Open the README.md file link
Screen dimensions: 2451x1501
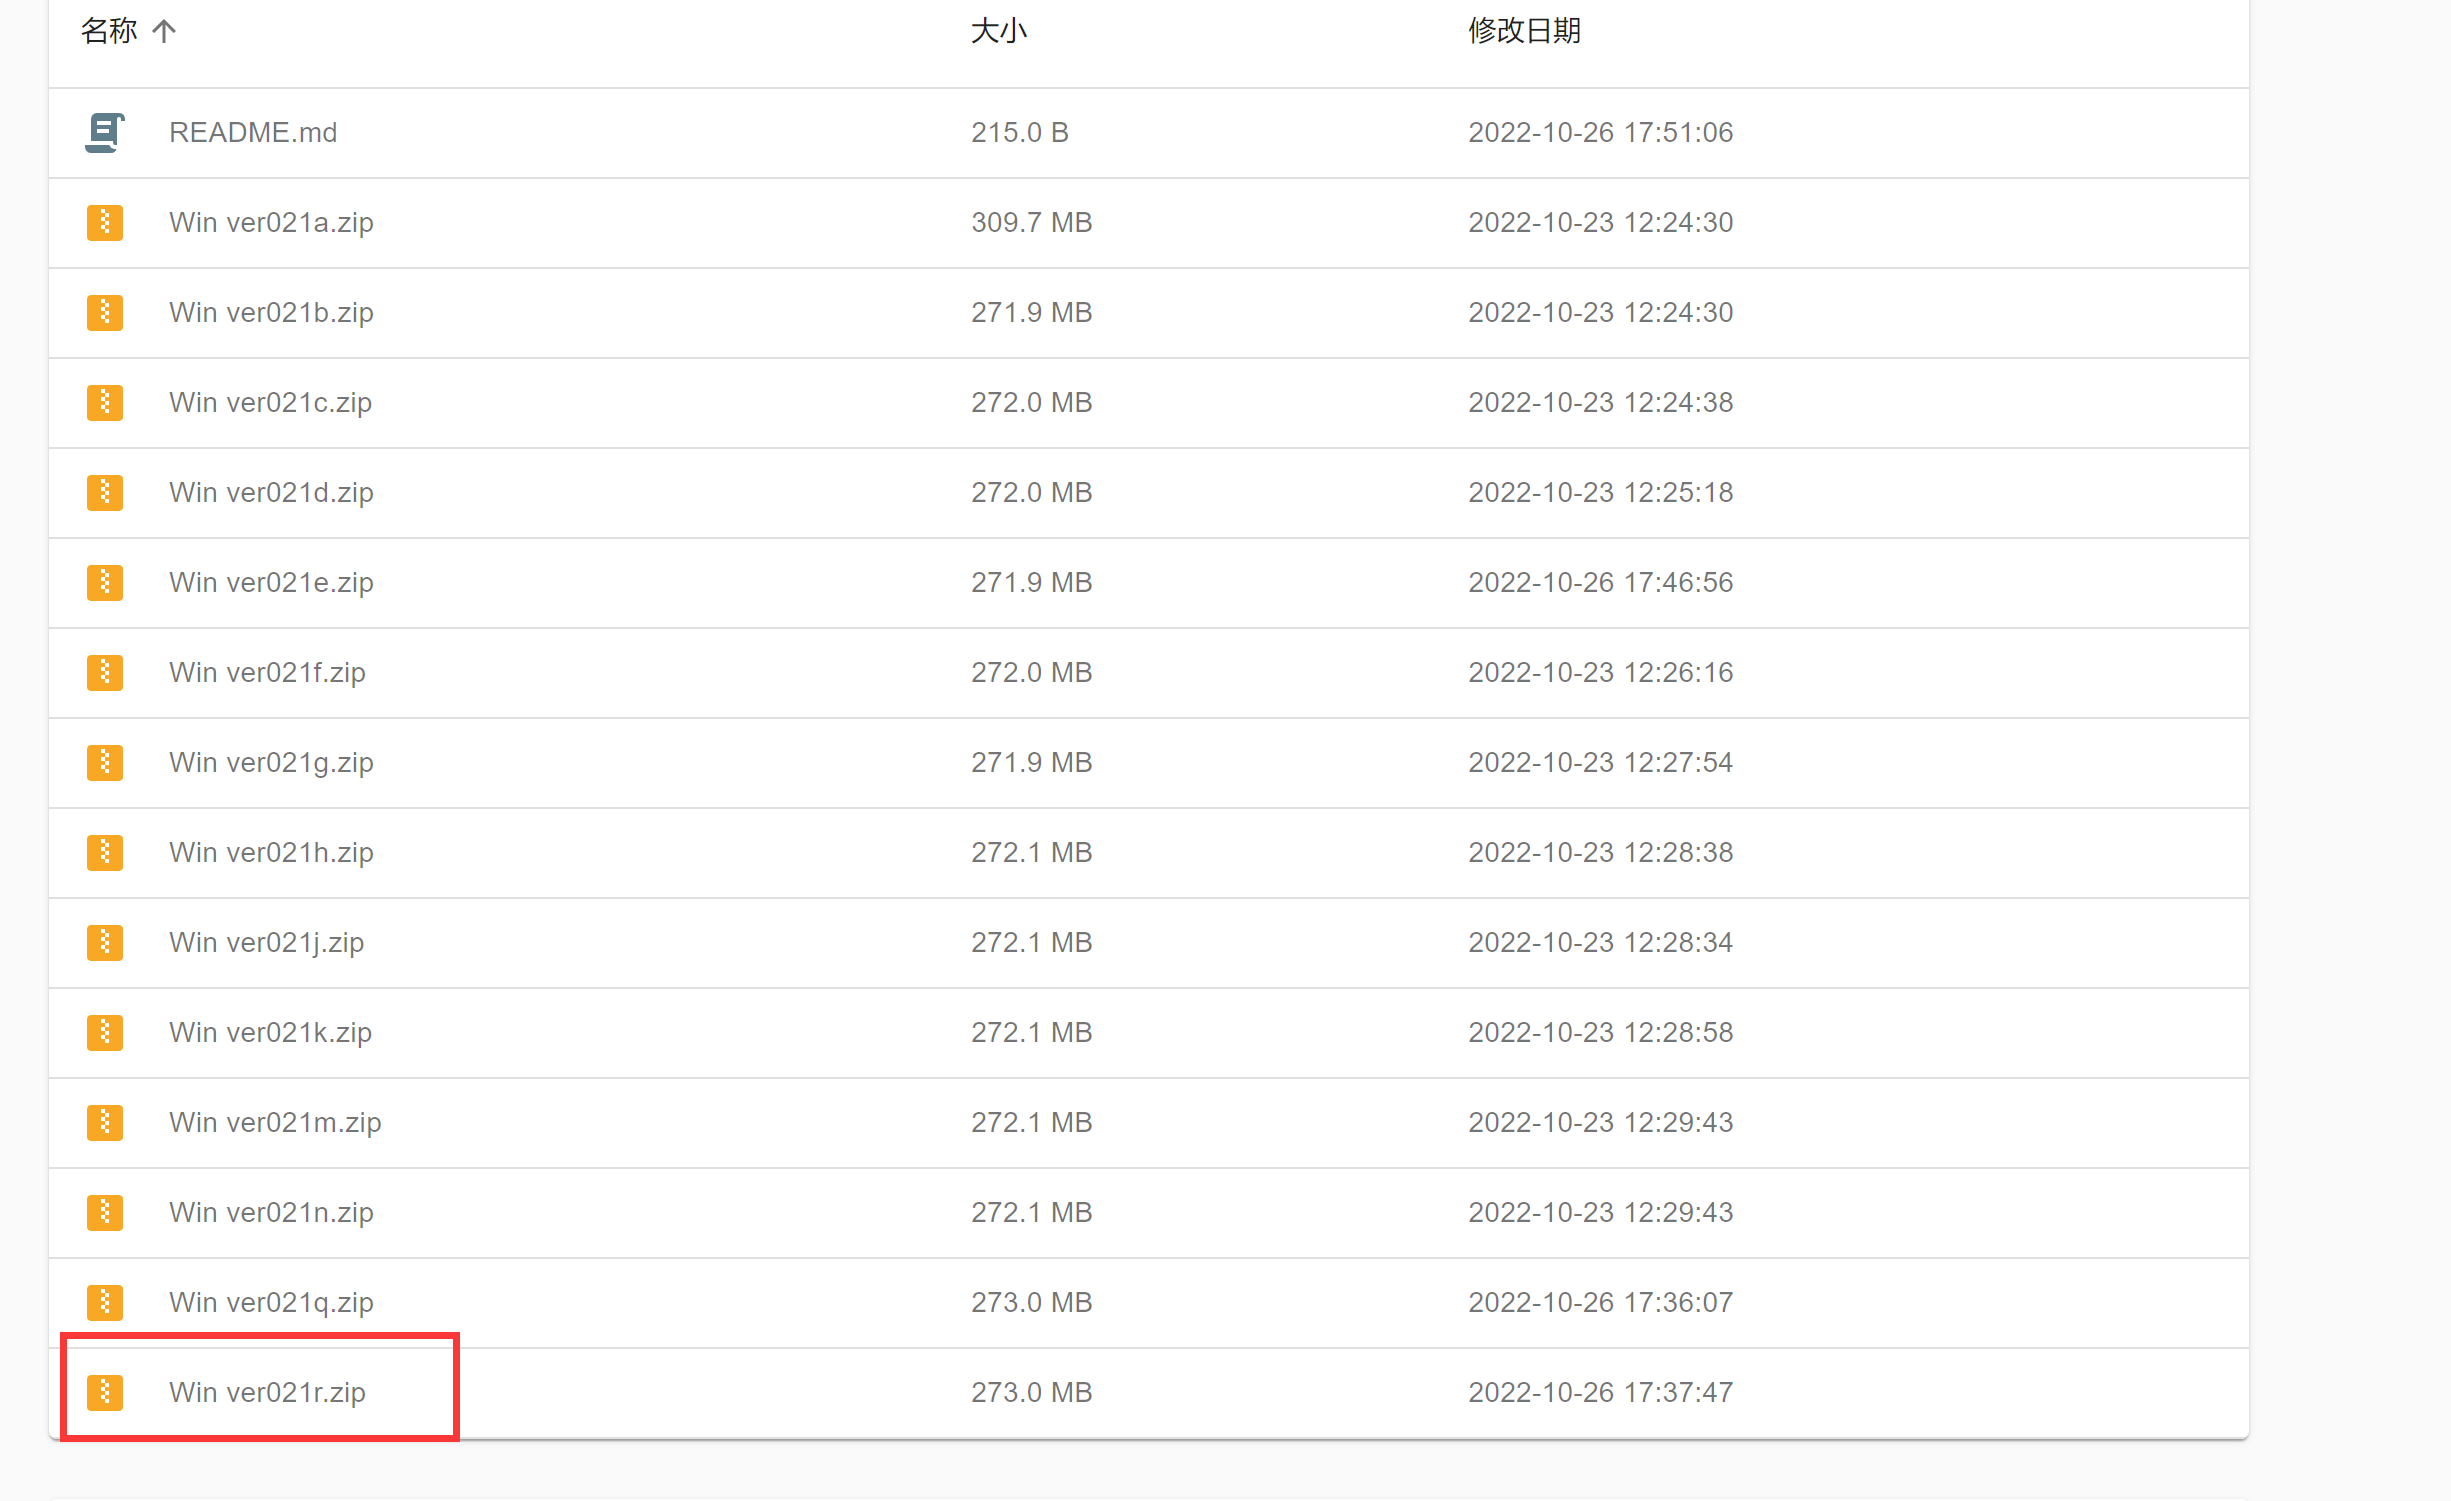point(253,133)
